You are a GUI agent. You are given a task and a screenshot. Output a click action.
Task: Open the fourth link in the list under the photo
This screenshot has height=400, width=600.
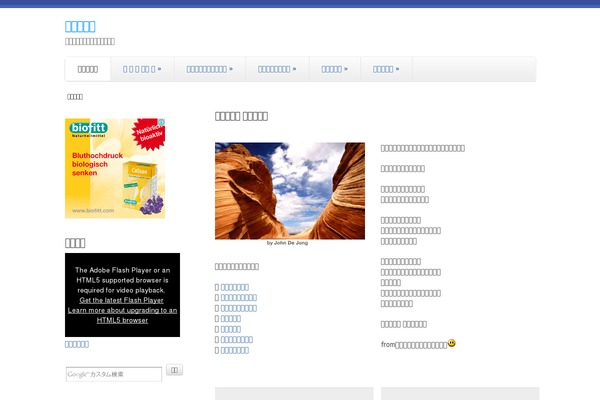point(231,318)
